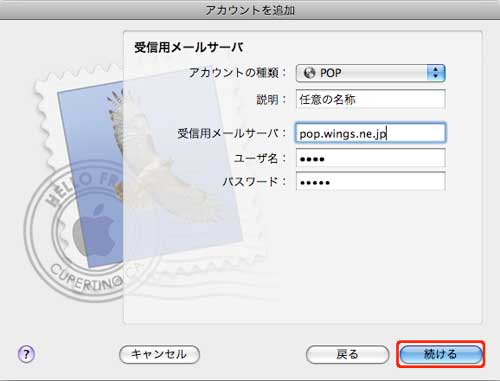The height and width of the screenshot is (381, 500).
Task: Click the globe icon beside POP
Action: point(309,73)
